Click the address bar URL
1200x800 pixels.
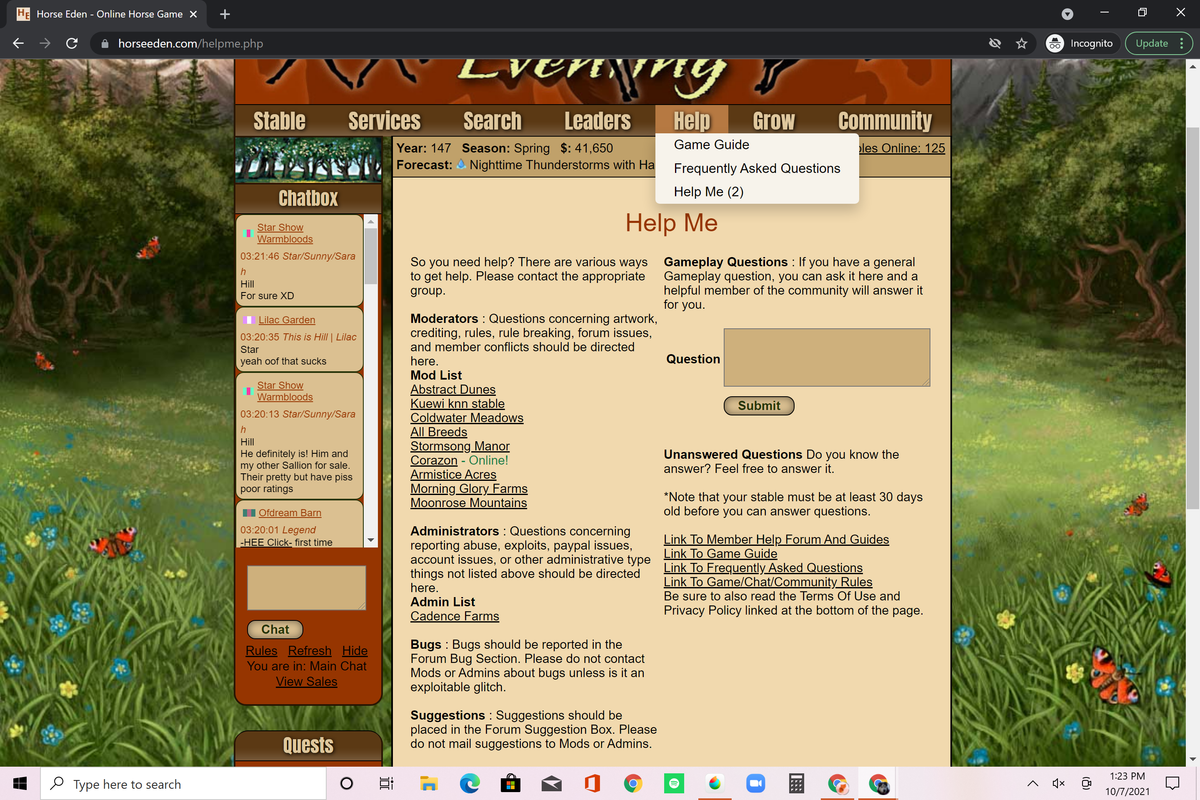click(190, 43)
